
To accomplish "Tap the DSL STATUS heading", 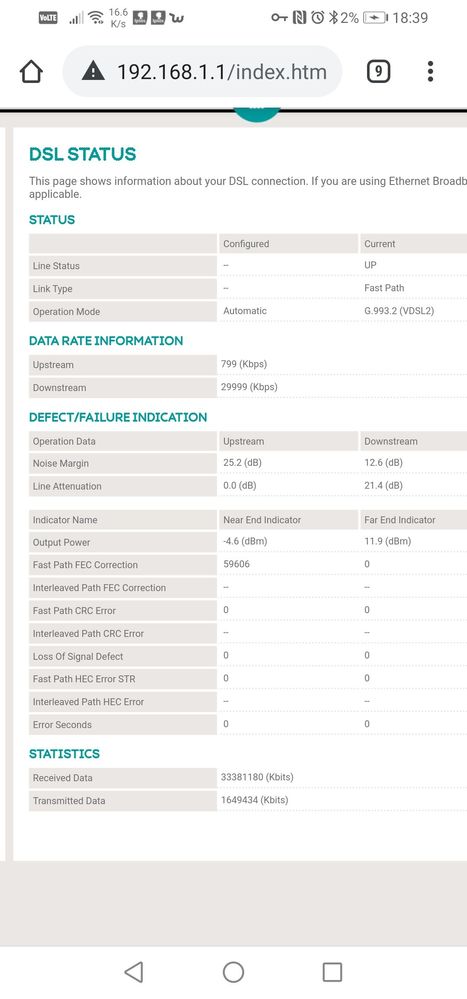I will [83, 154].
